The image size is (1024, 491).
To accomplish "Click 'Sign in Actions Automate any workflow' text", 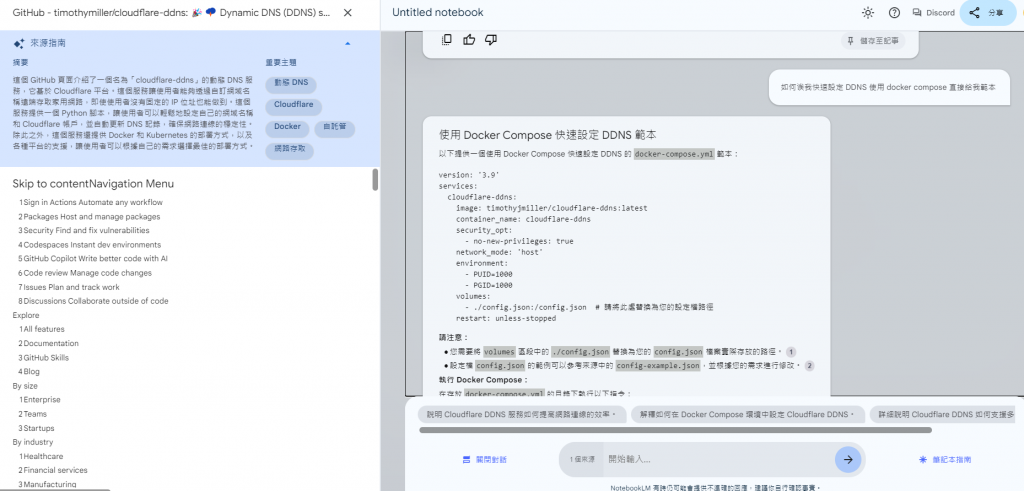I will point(91,202).
